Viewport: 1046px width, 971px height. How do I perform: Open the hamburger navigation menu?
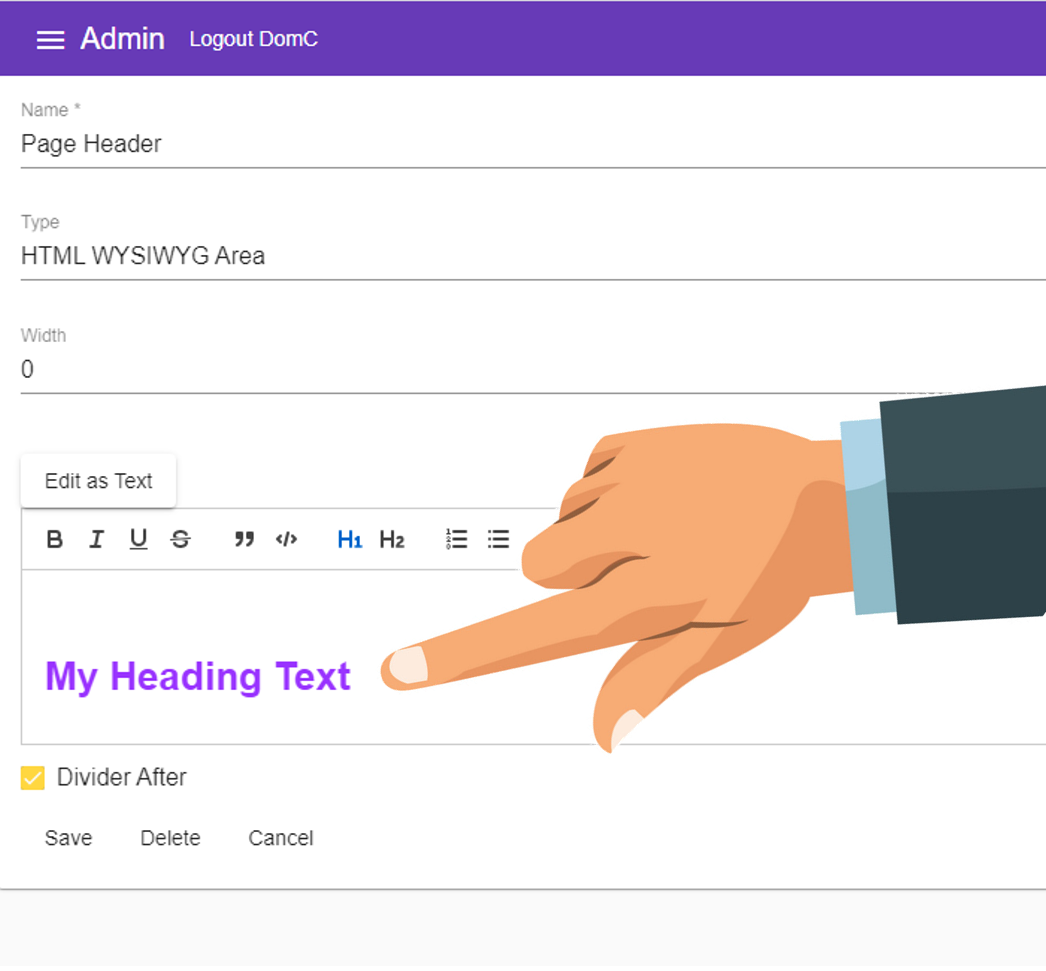50,40
